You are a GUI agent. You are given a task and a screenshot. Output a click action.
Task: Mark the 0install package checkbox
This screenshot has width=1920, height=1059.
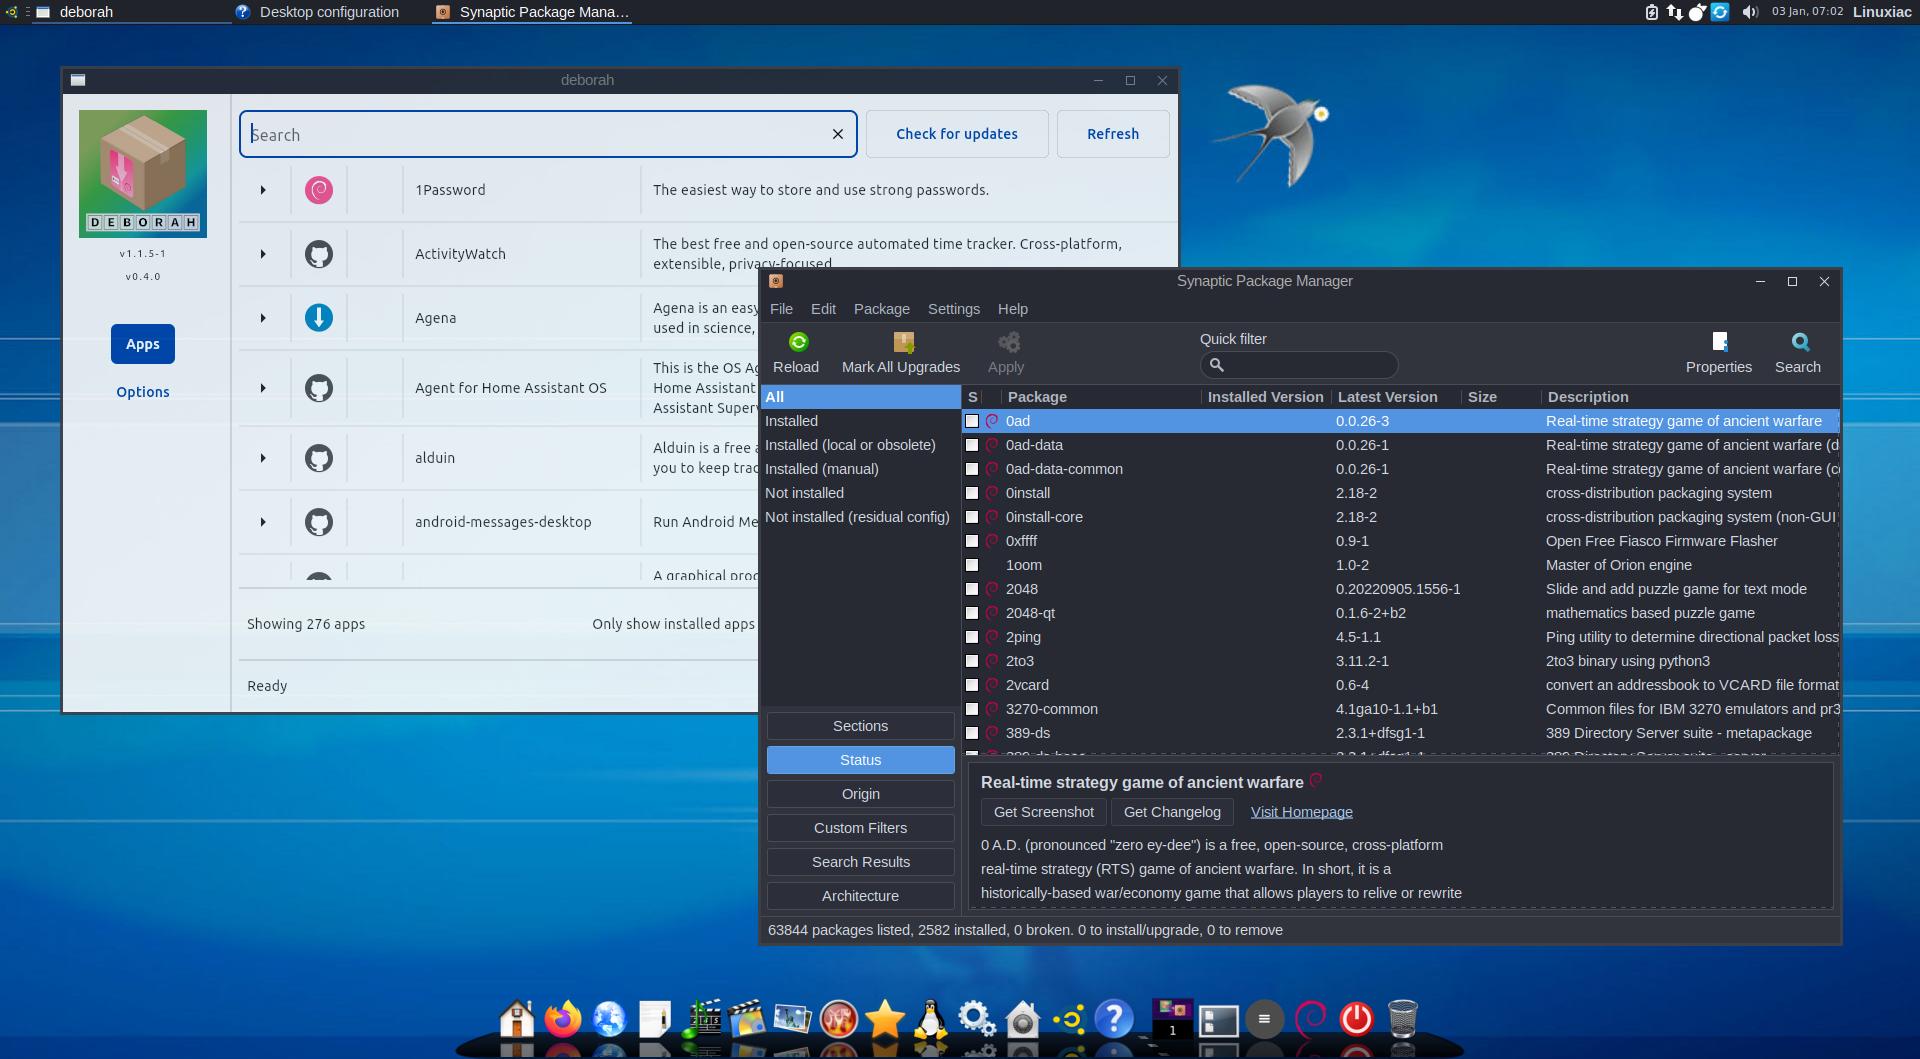pos(972,493)
